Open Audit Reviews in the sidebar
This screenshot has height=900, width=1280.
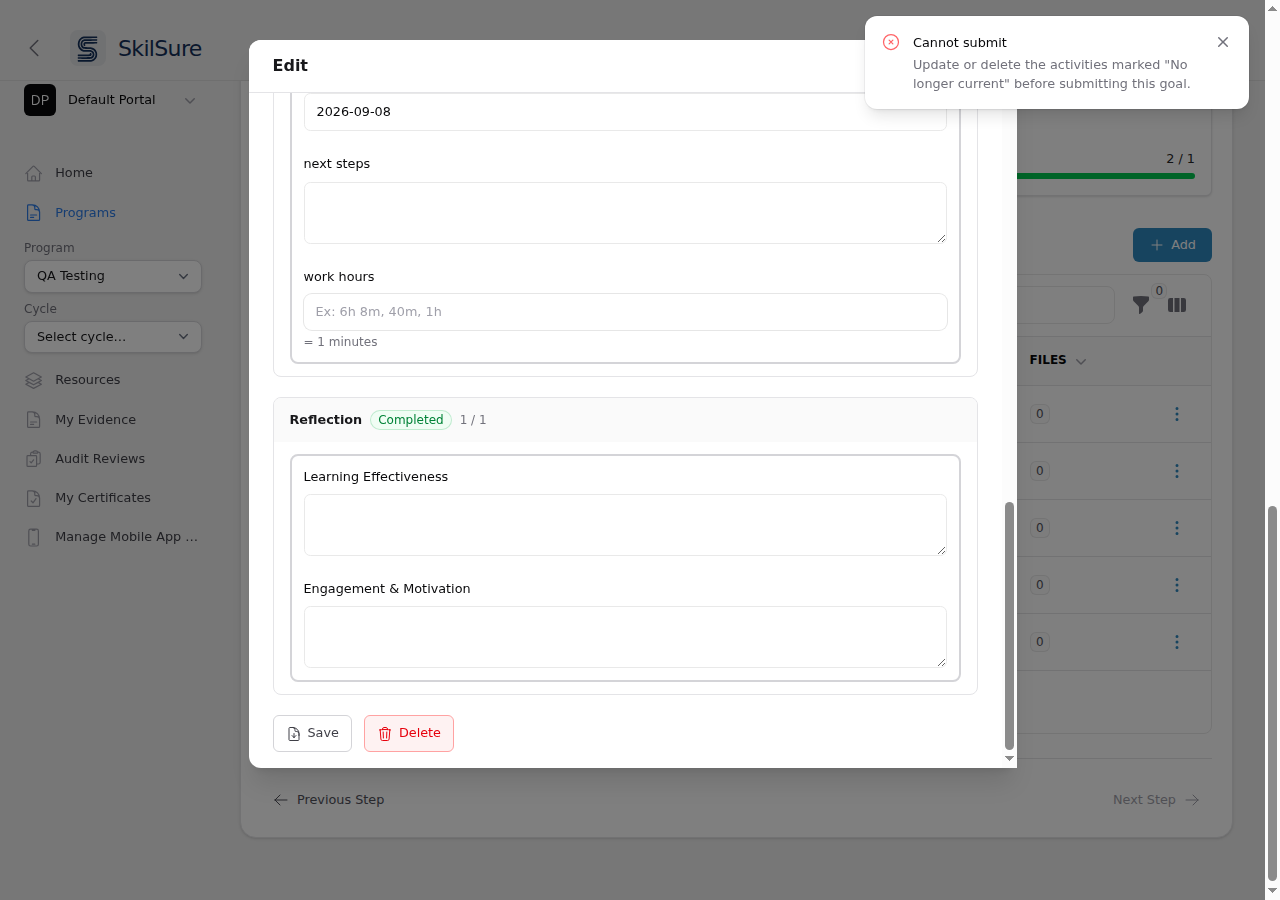click(100, 459)
